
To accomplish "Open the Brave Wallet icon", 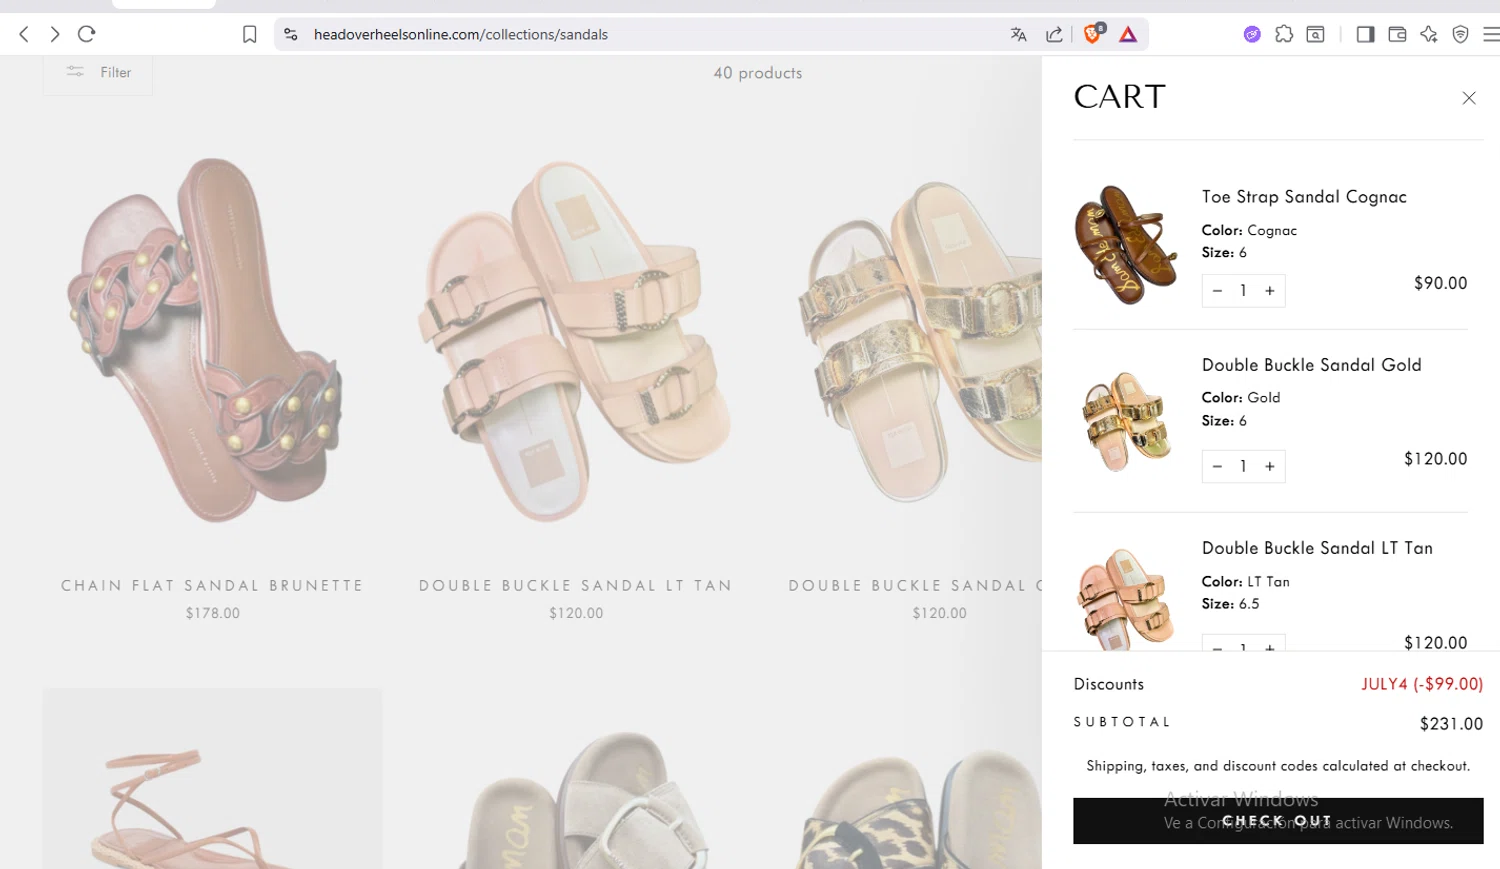I will tap(1397, 34).
